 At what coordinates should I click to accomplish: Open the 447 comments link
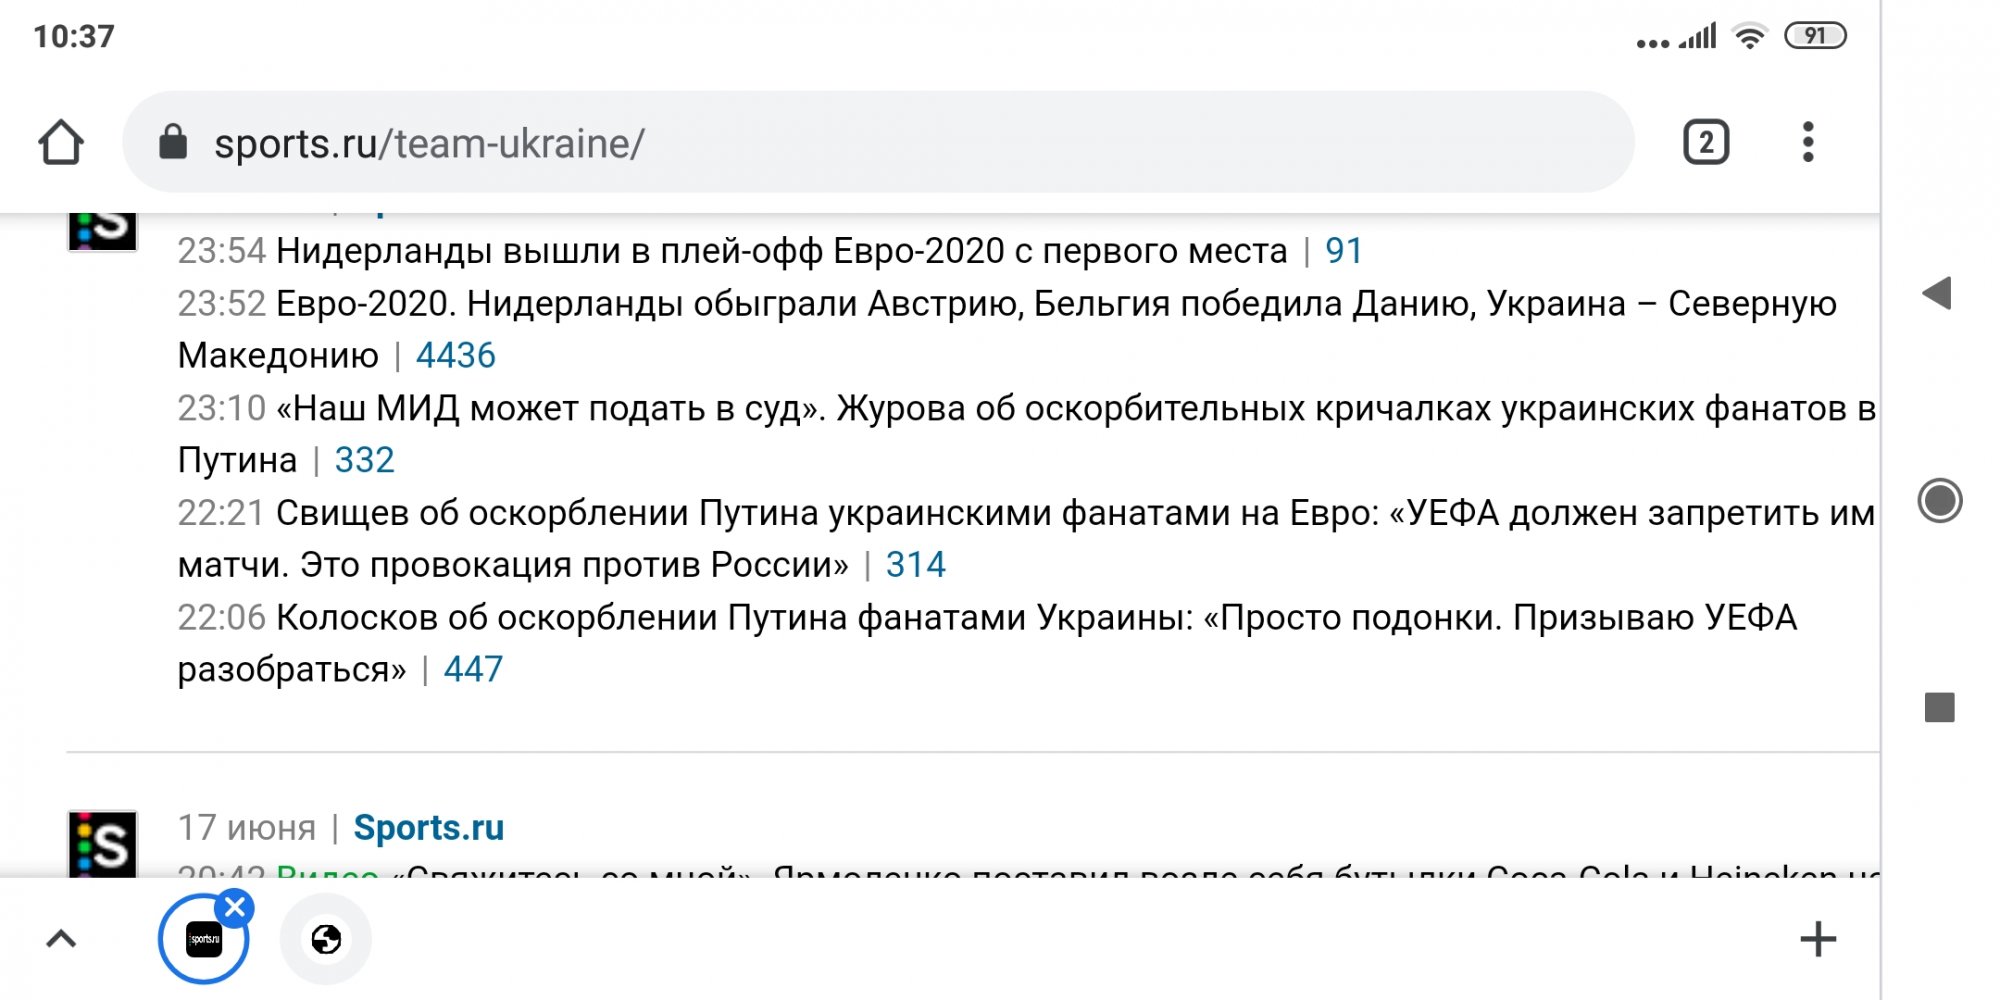473,669
